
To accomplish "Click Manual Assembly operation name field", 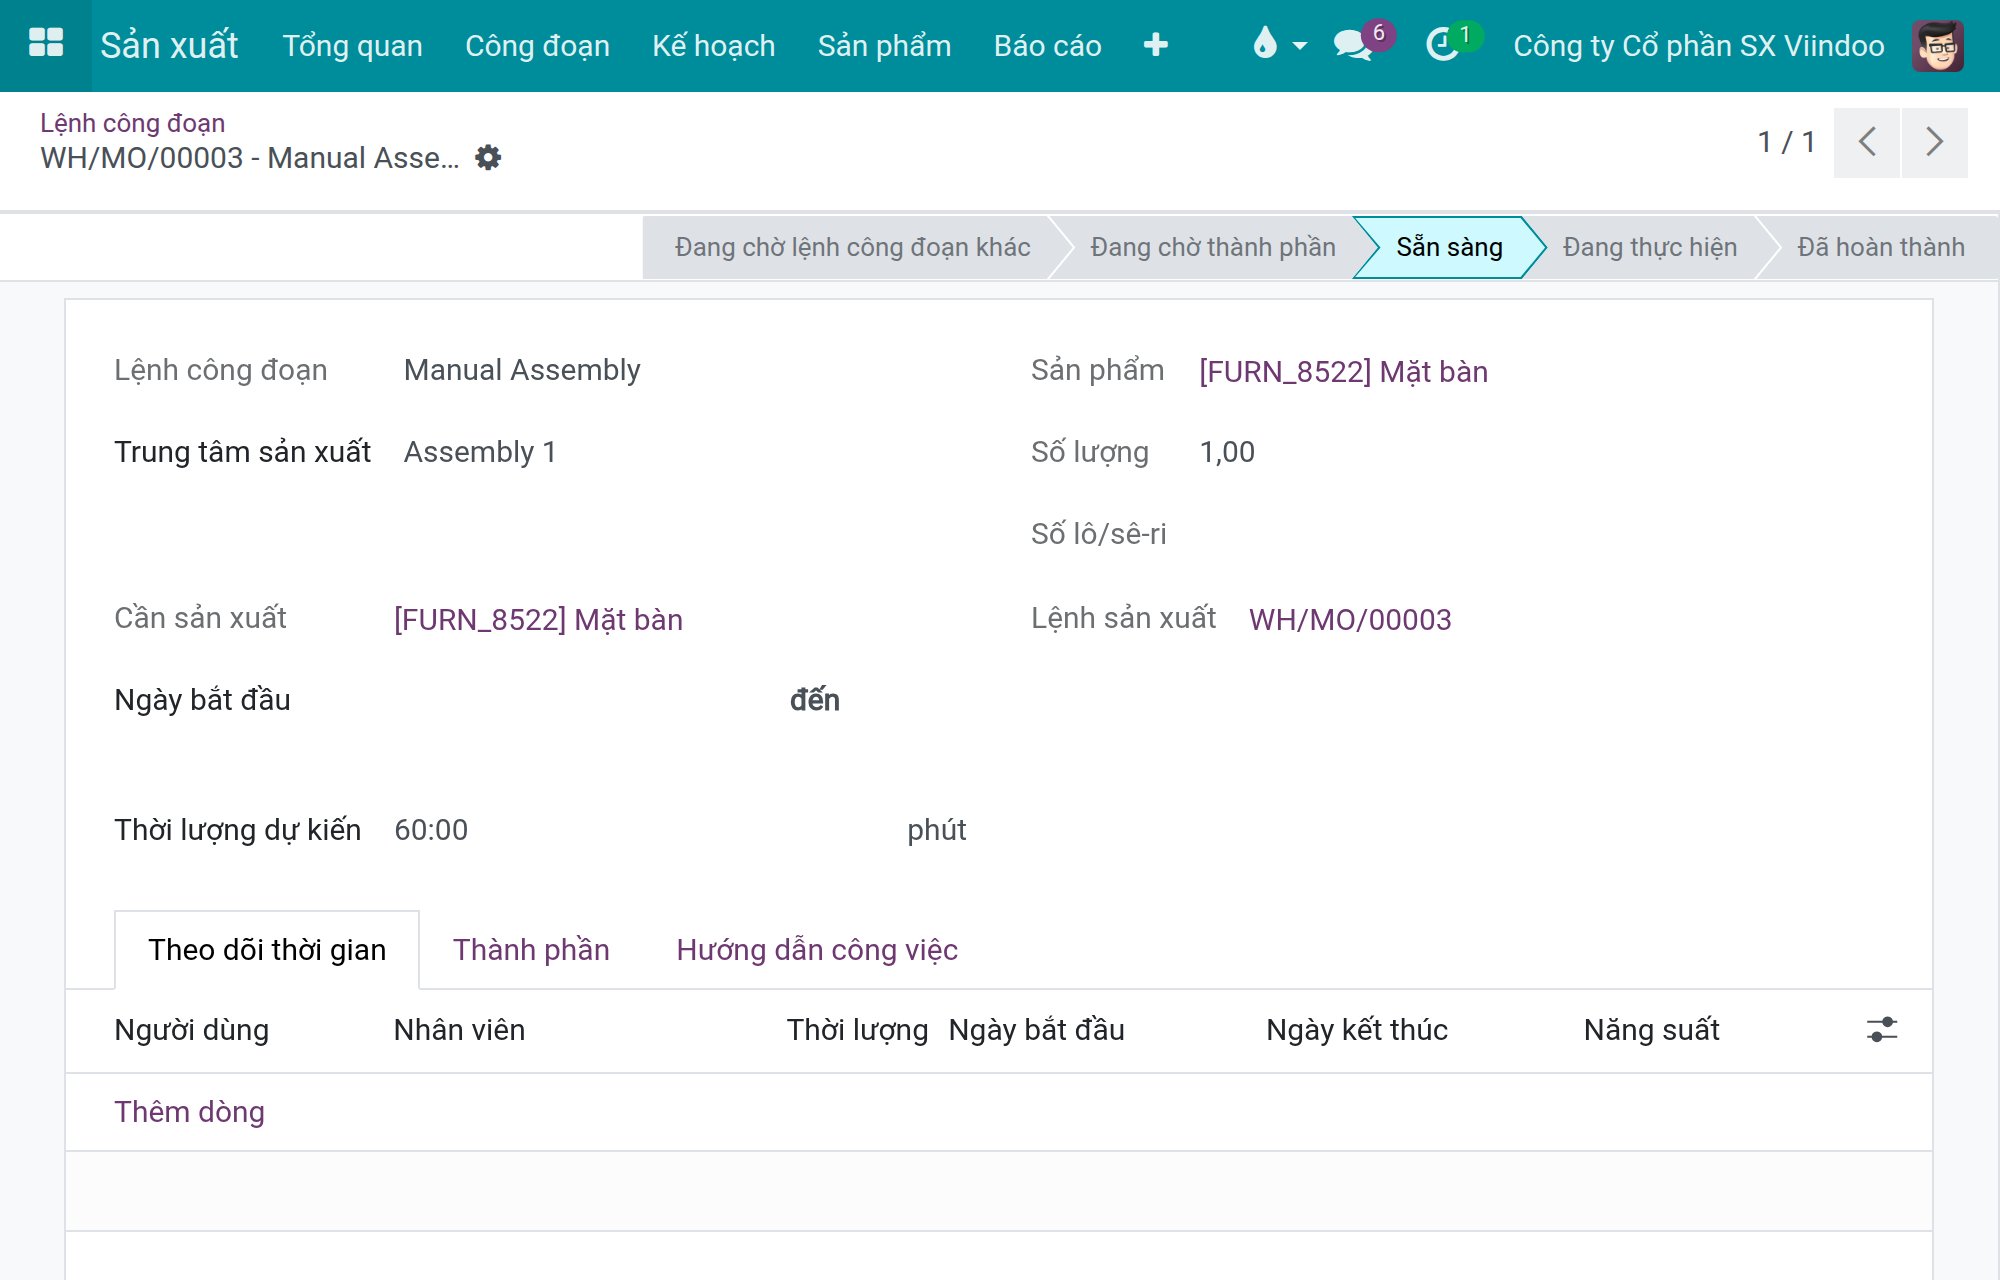I will pos(522,370).
